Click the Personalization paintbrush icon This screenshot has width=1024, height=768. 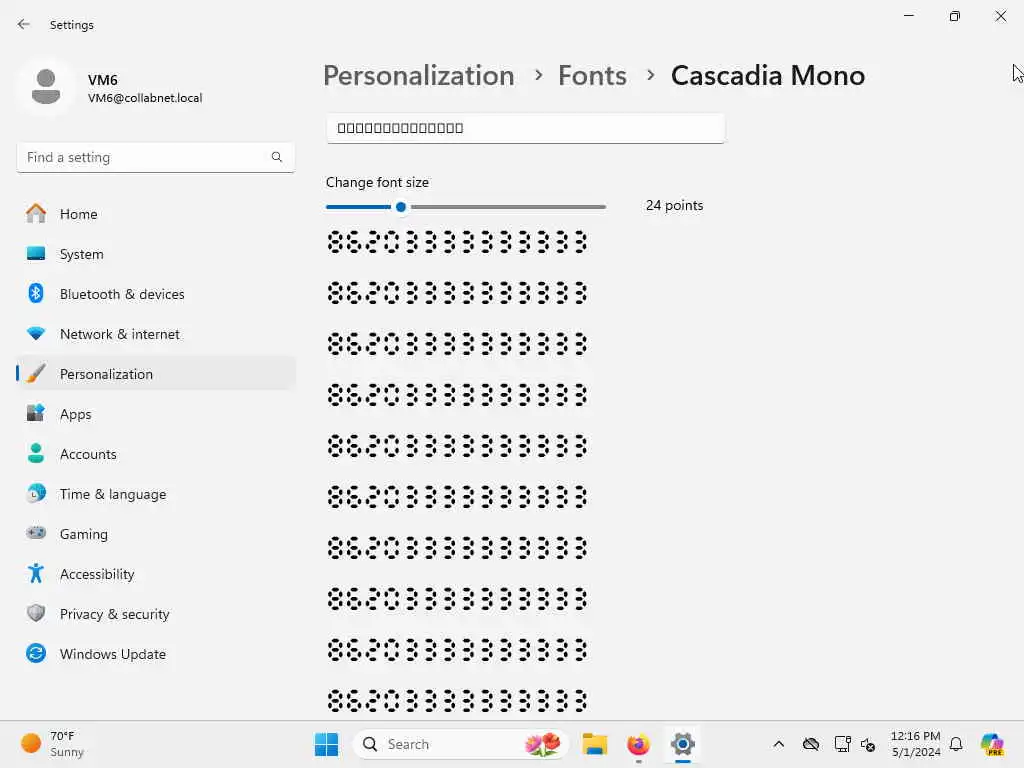pos(36,374)
